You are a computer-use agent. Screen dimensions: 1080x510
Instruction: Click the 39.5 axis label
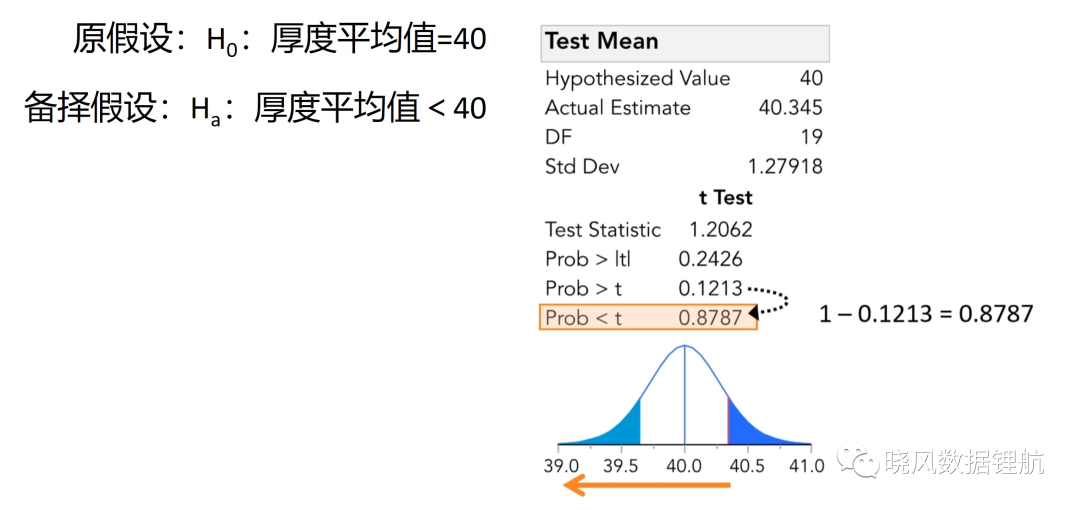click(x=621, y=465)
